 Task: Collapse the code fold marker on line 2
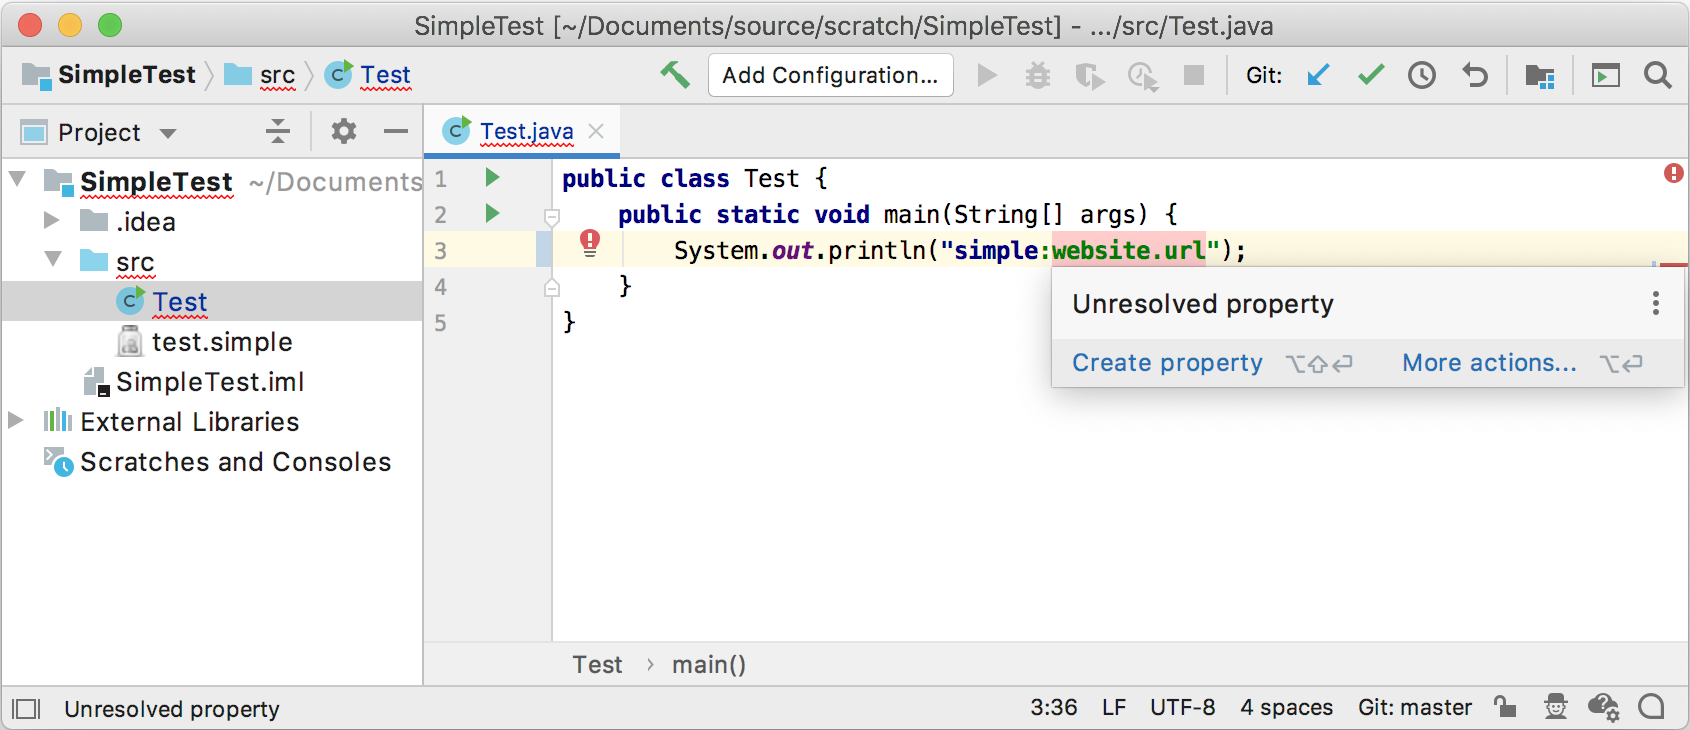point(551,216)
